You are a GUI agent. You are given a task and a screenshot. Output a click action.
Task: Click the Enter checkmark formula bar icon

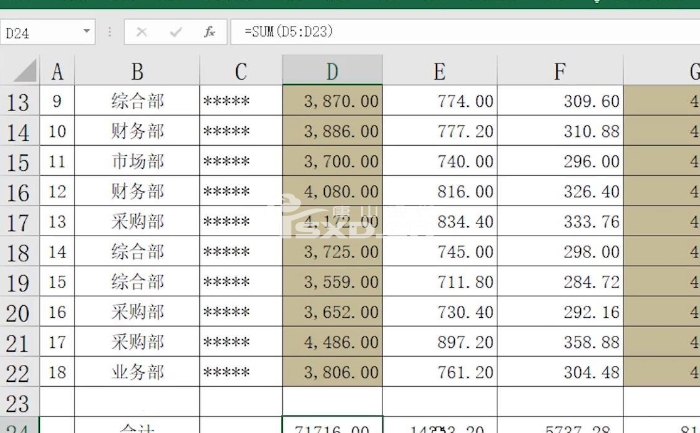pyautogui.click(x=176, y=32)
